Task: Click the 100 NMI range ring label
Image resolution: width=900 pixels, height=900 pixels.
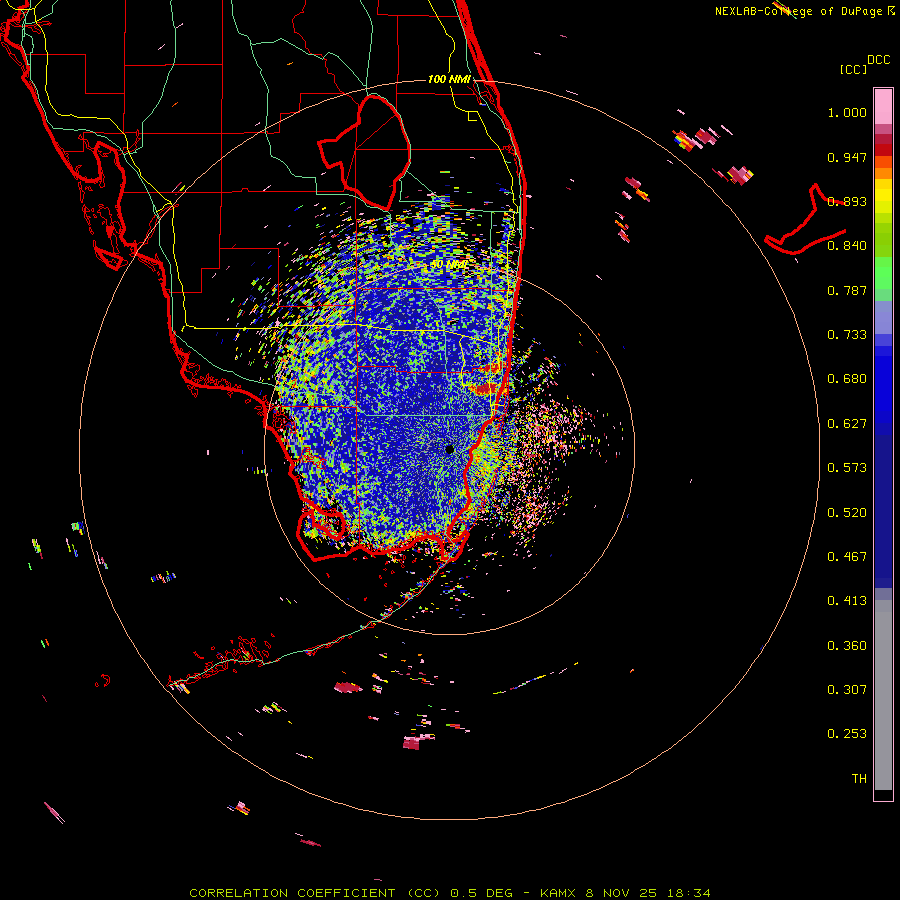Action: 449,79
